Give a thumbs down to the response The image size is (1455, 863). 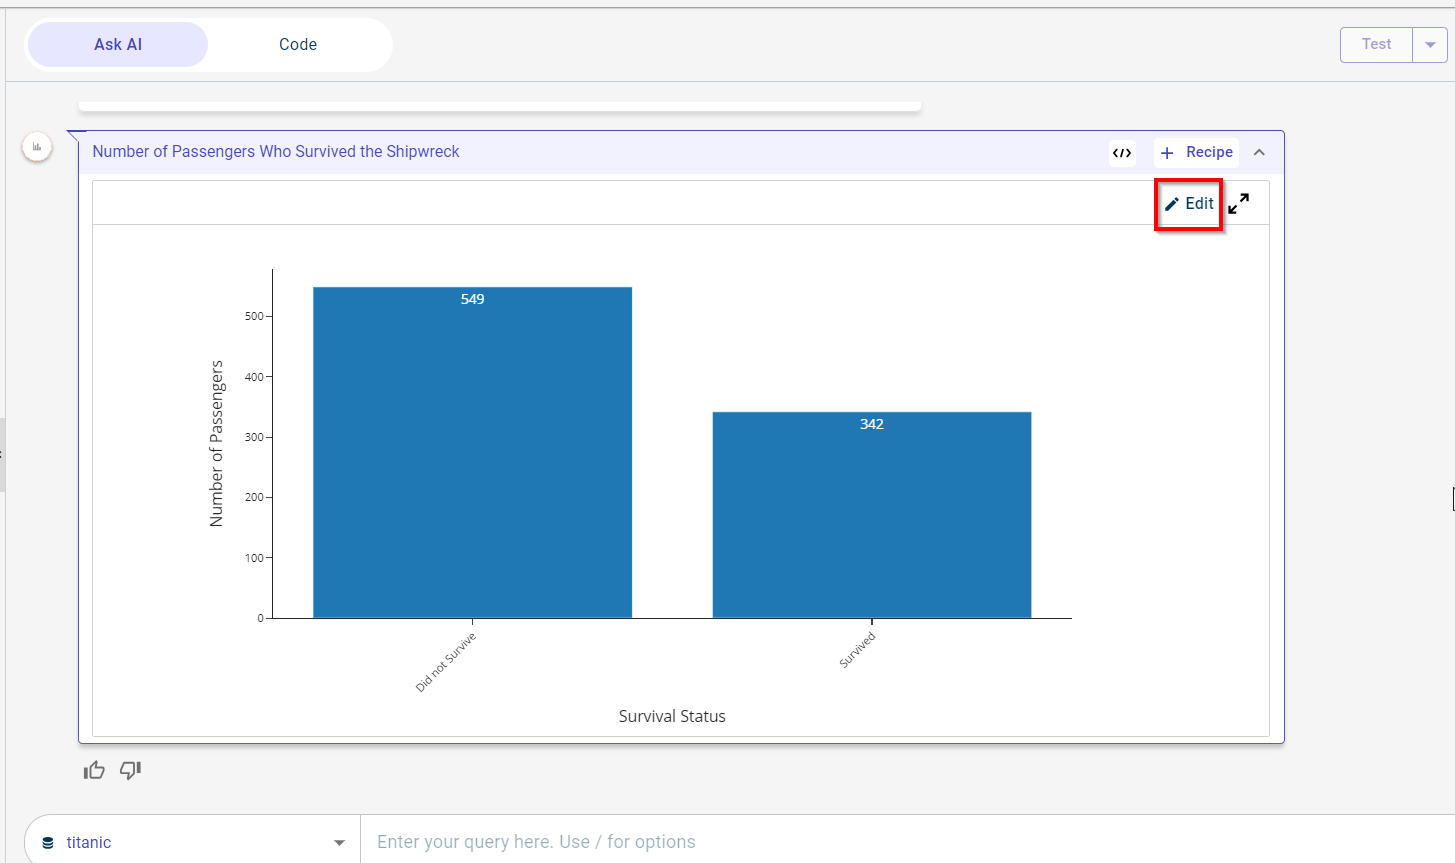(x=131, y=770)
